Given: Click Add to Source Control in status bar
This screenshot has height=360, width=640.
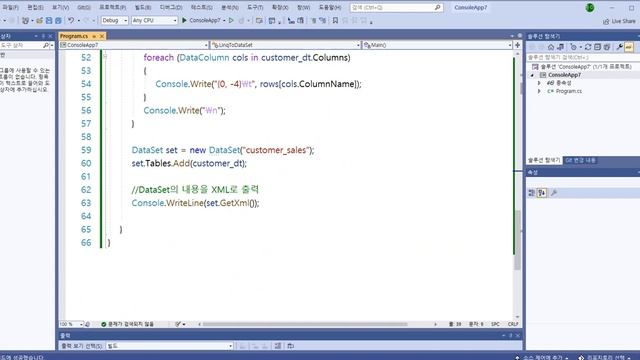Looking at the screenshot, I should point(542,357).
